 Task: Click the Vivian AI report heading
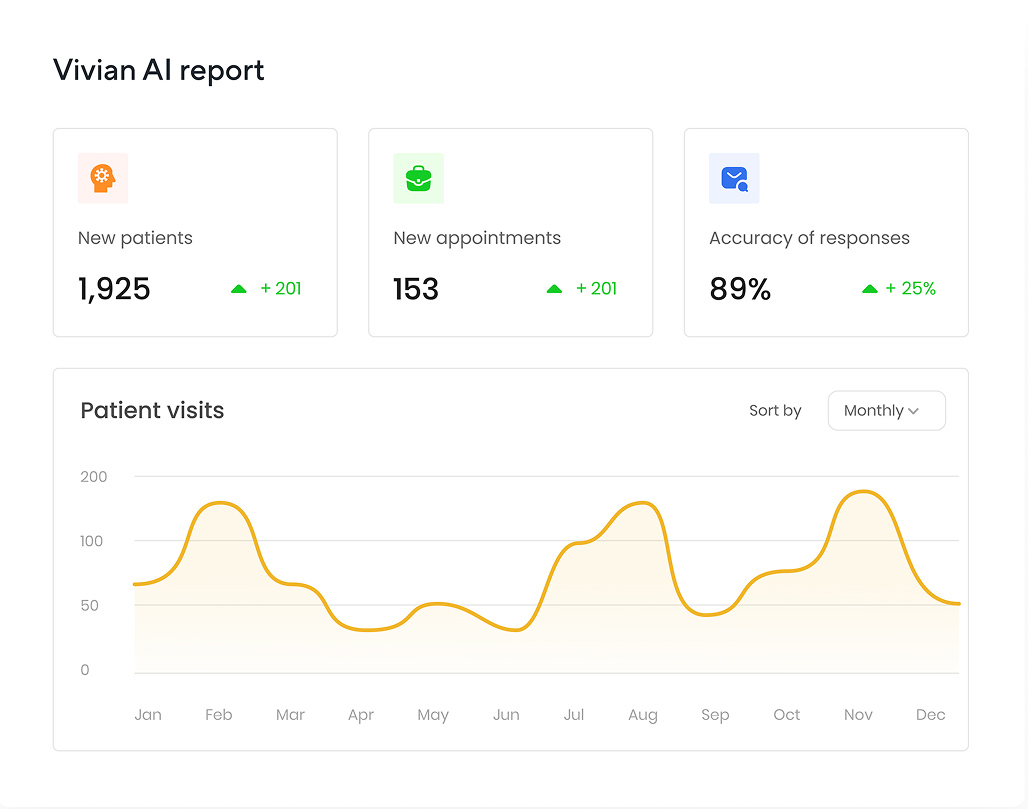[158, 70]
